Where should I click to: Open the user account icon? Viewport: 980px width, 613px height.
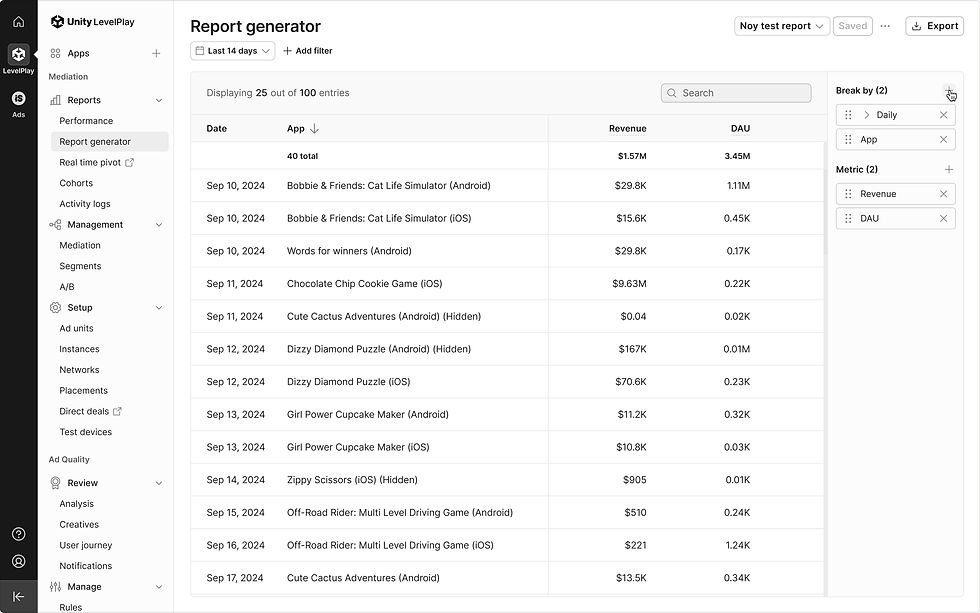19,561
